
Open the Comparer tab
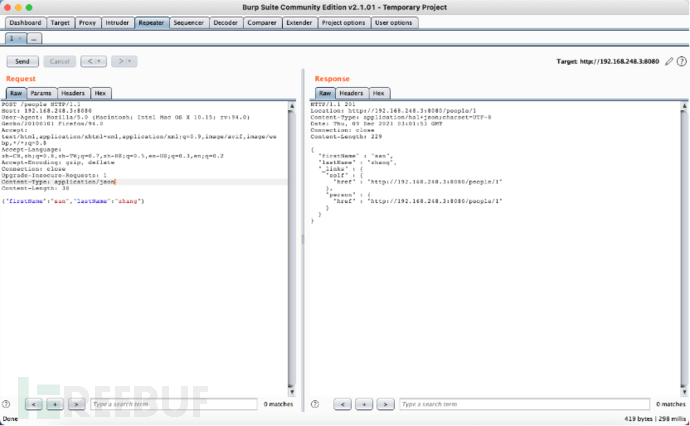click(x=262, y=23)
